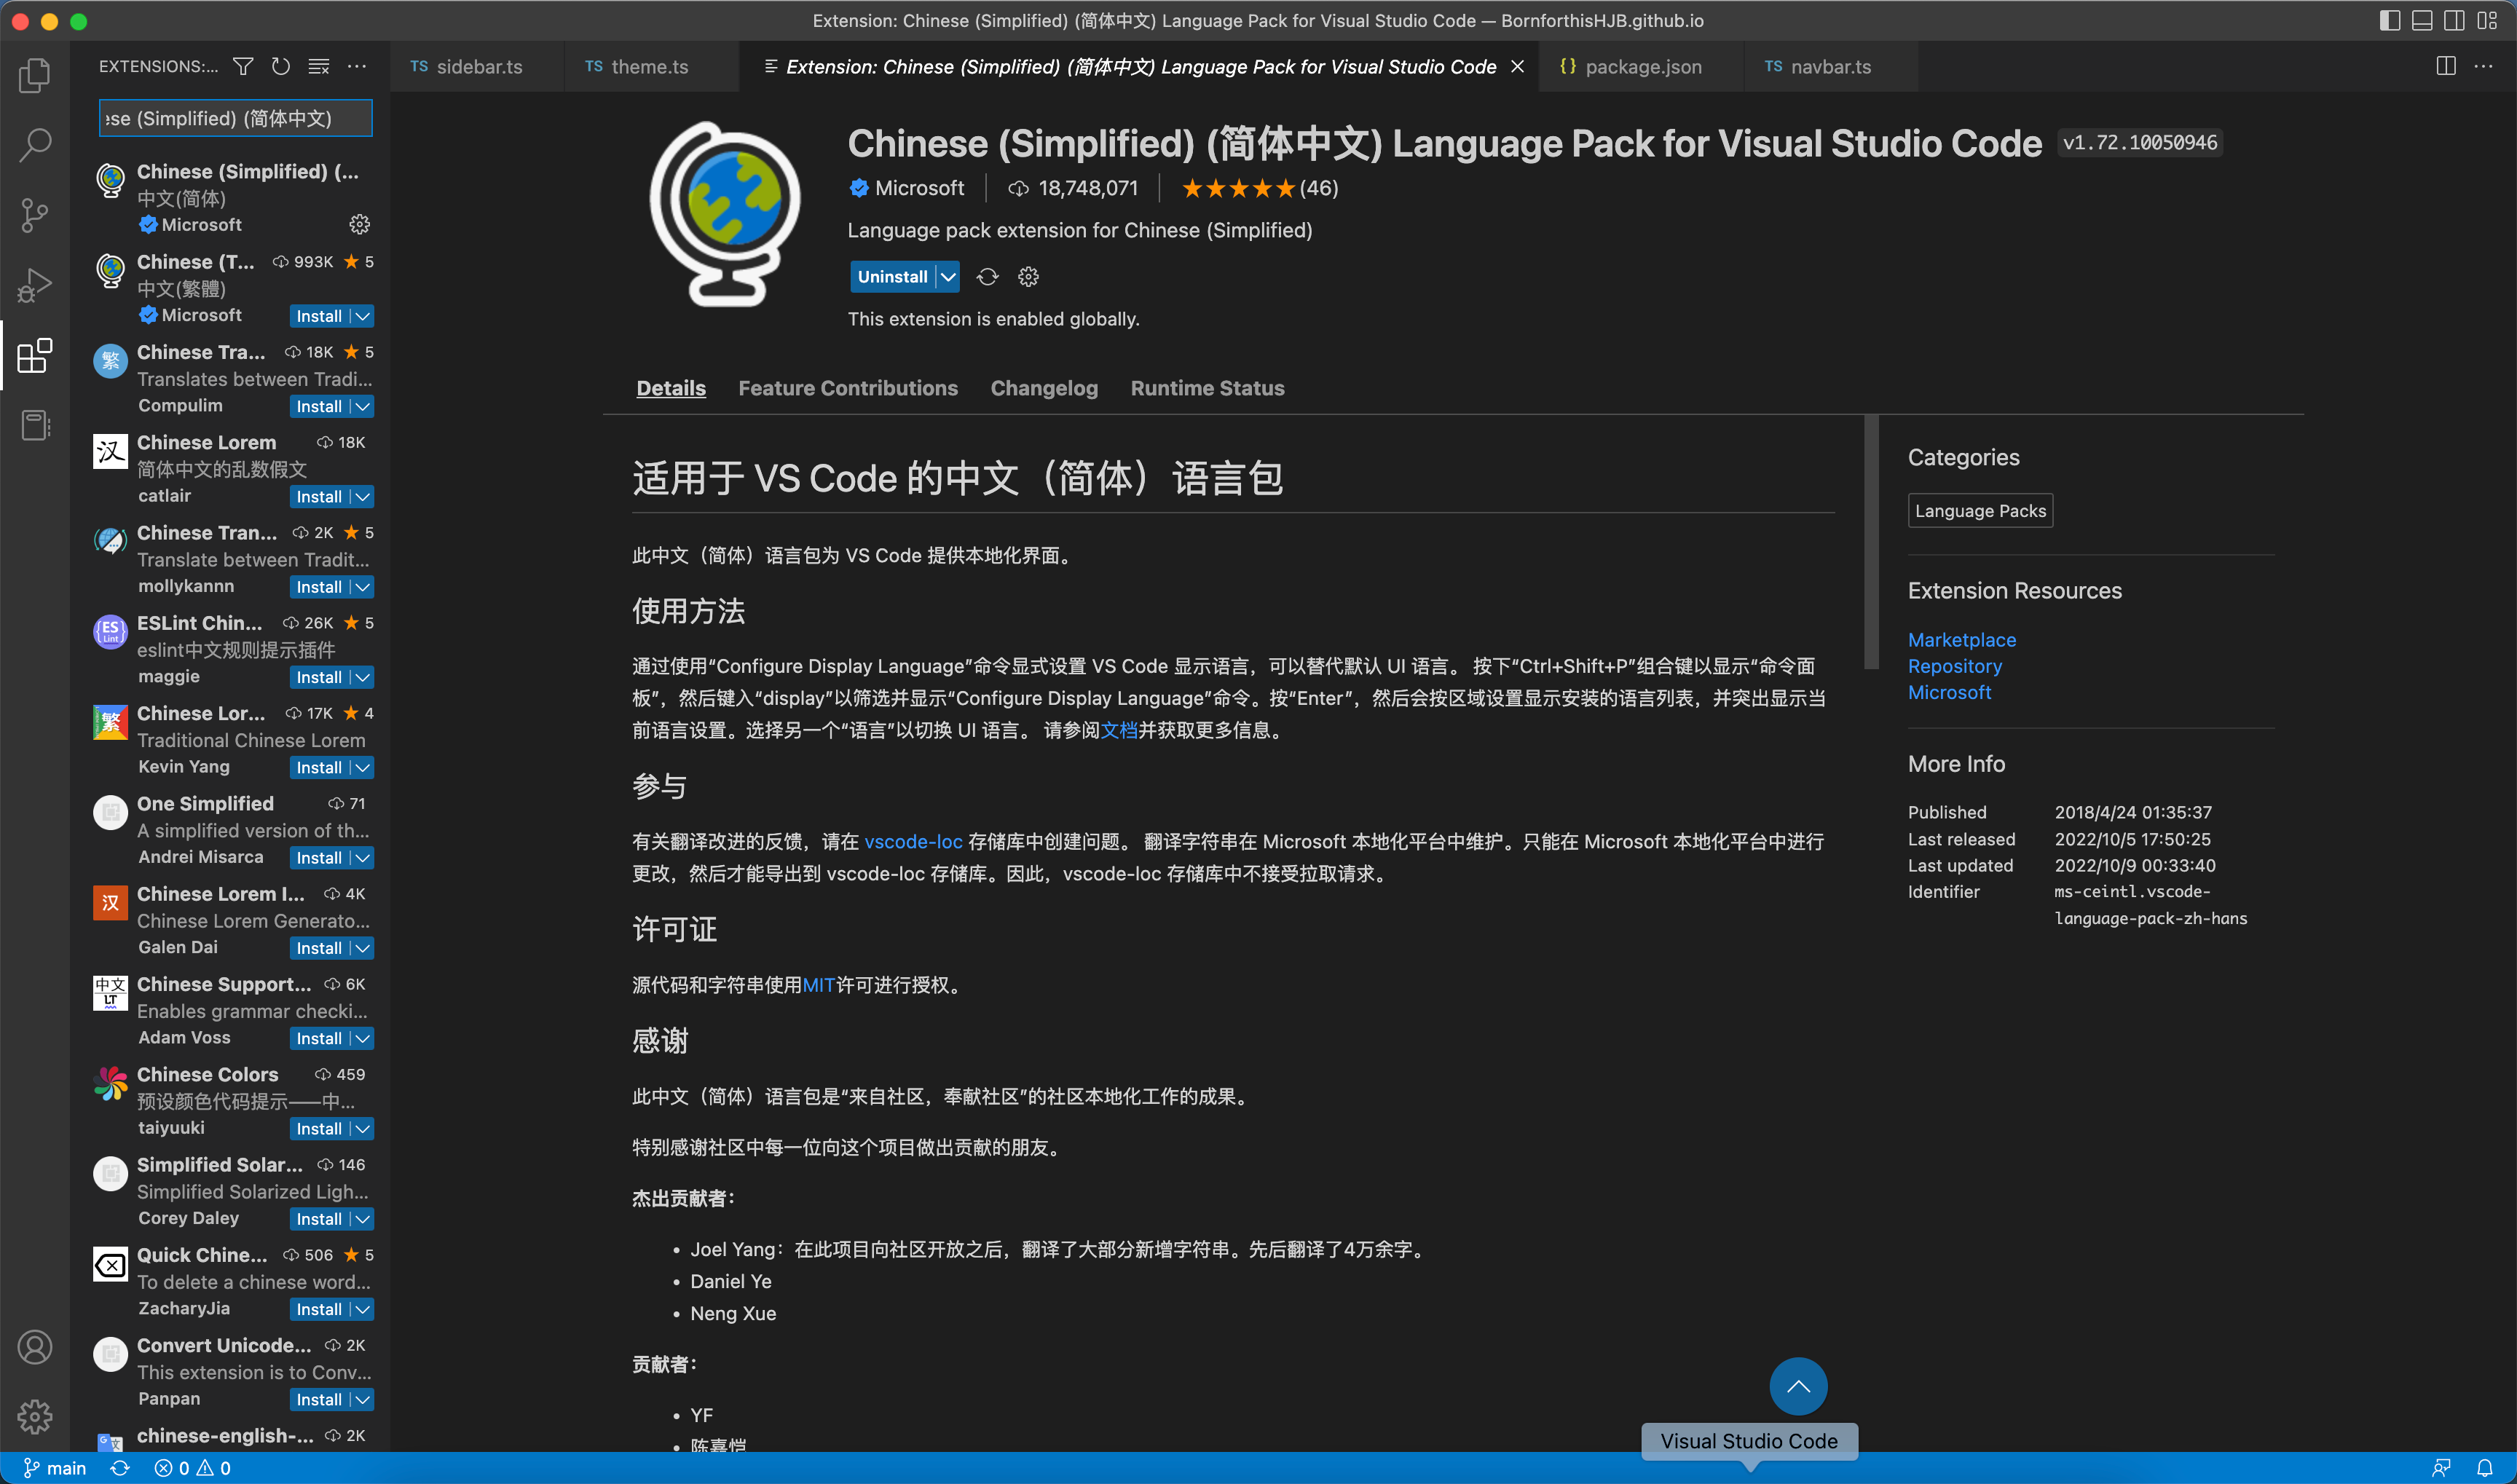Open the Run and Debug view
This screenshot has width=2517, height=1484.
[x=35, y=285]
